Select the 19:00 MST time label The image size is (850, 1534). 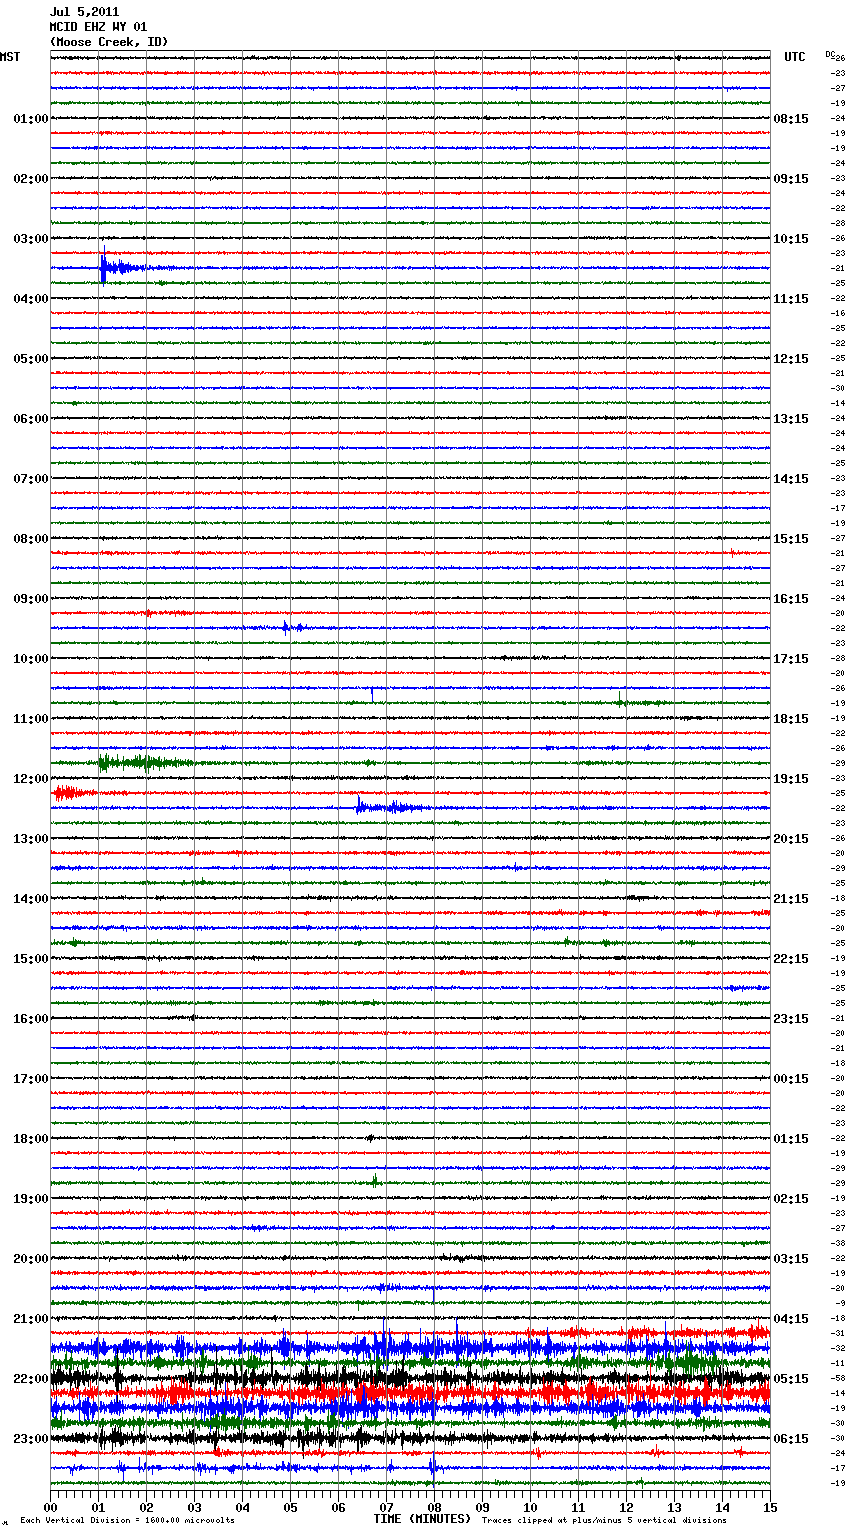31,1199
